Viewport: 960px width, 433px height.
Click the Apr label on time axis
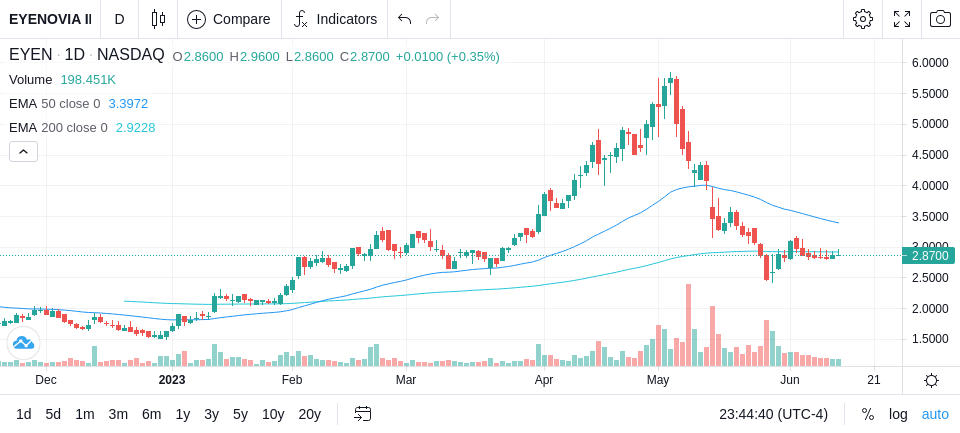[x=544, y=380]
